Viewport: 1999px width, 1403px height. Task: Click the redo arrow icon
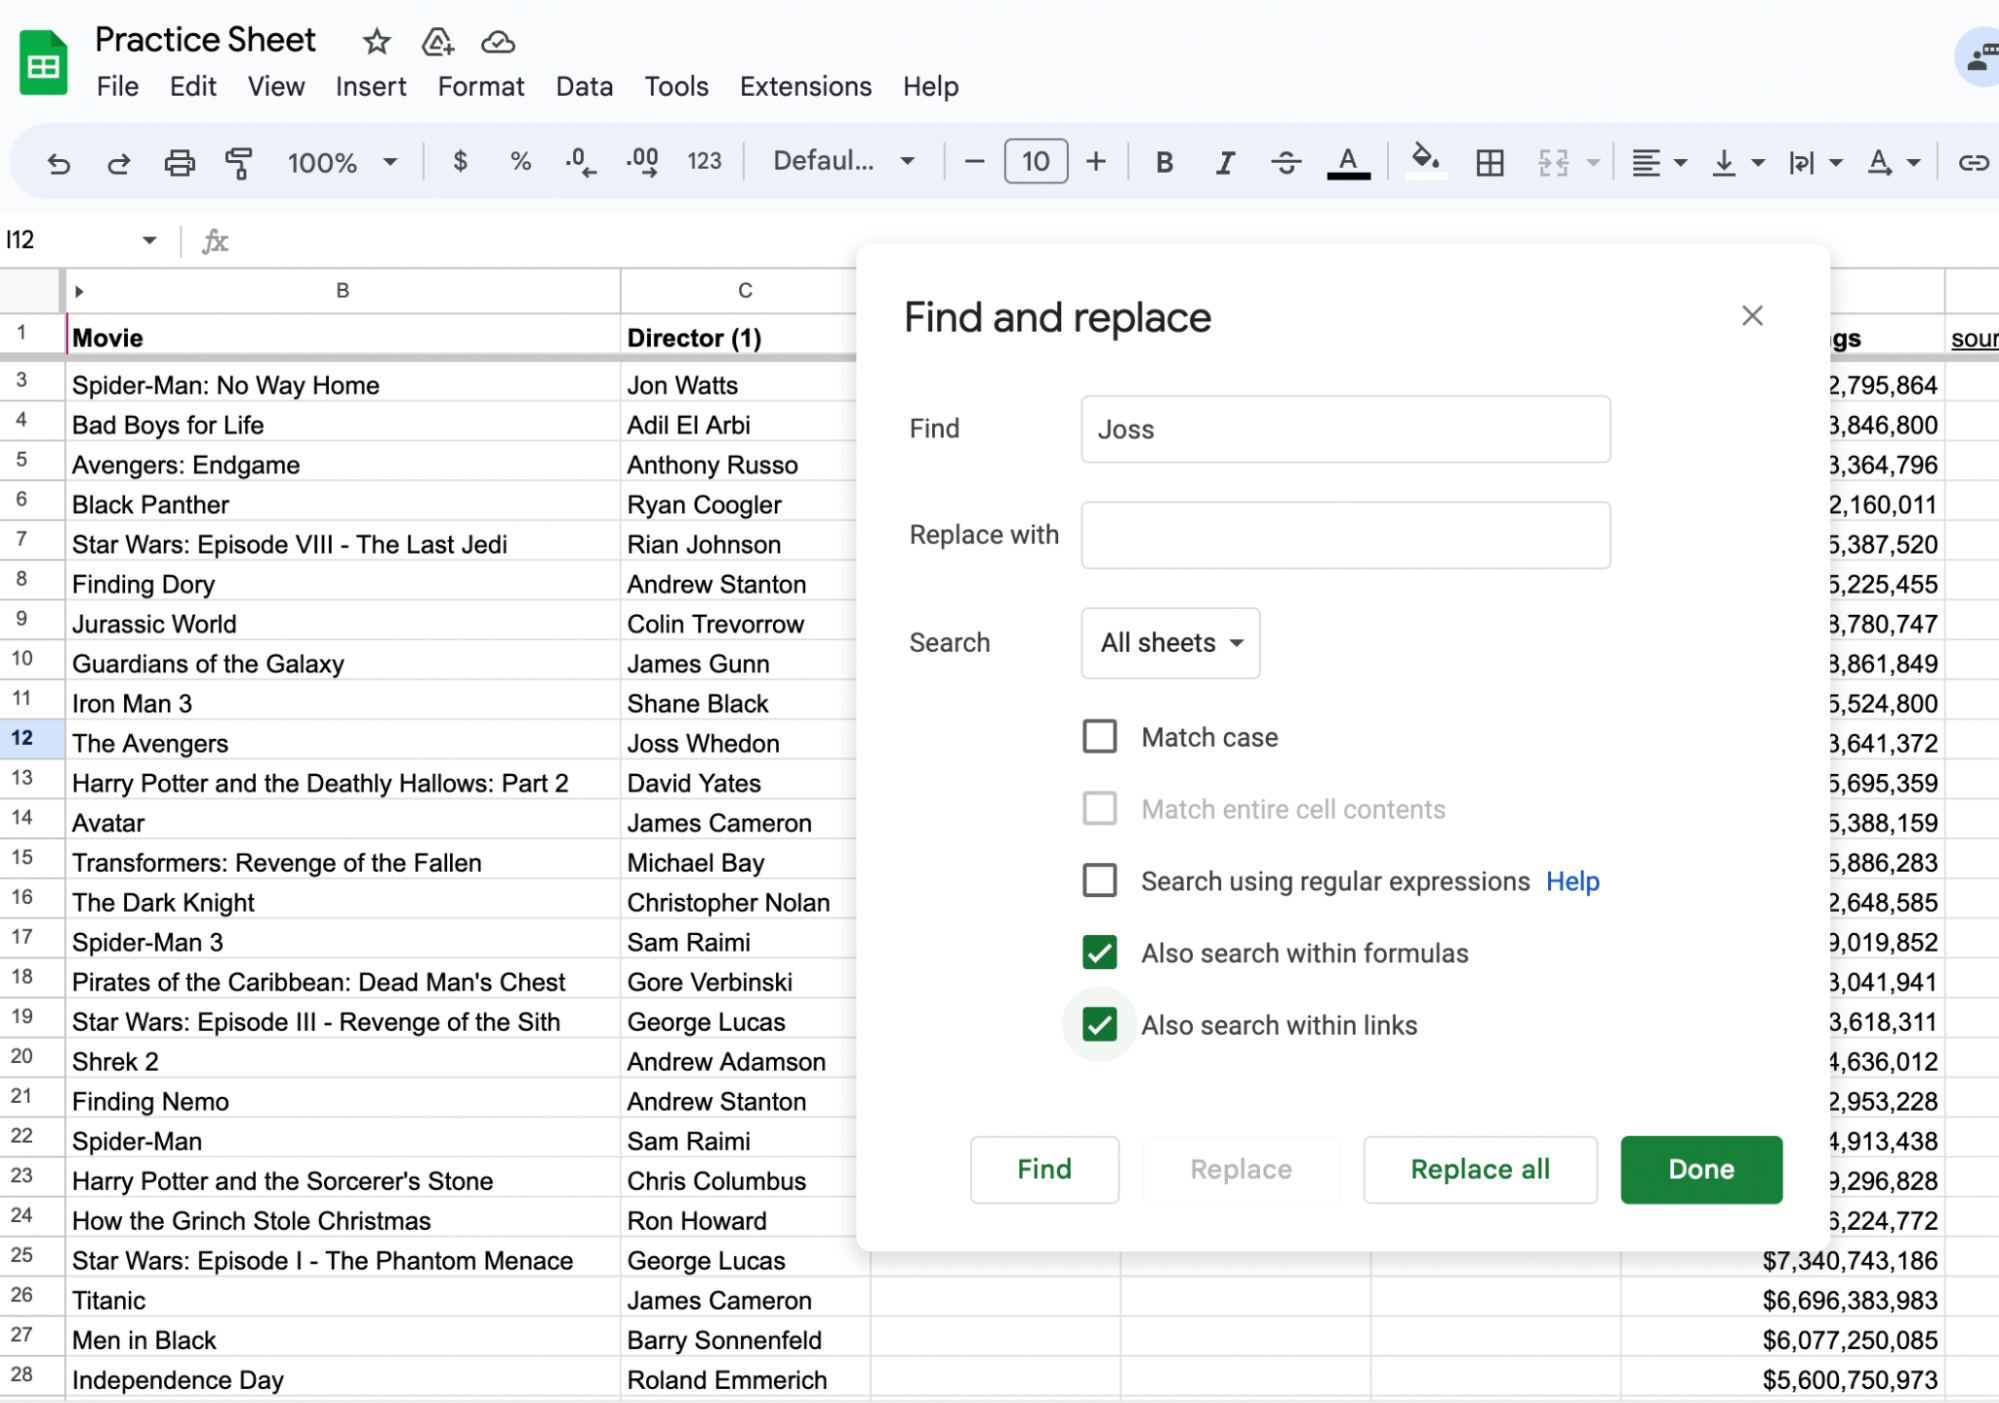(119, 162)
